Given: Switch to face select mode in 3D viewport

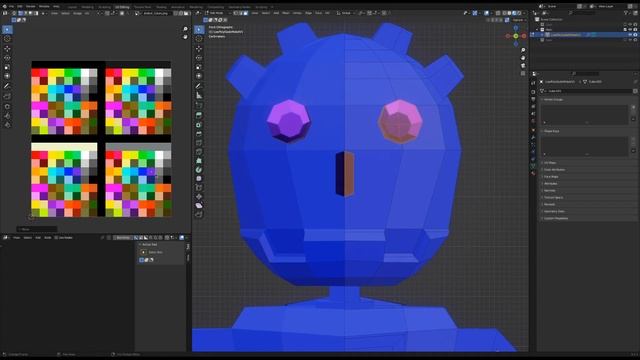Looking at the screenshot, I should point(245,13).
